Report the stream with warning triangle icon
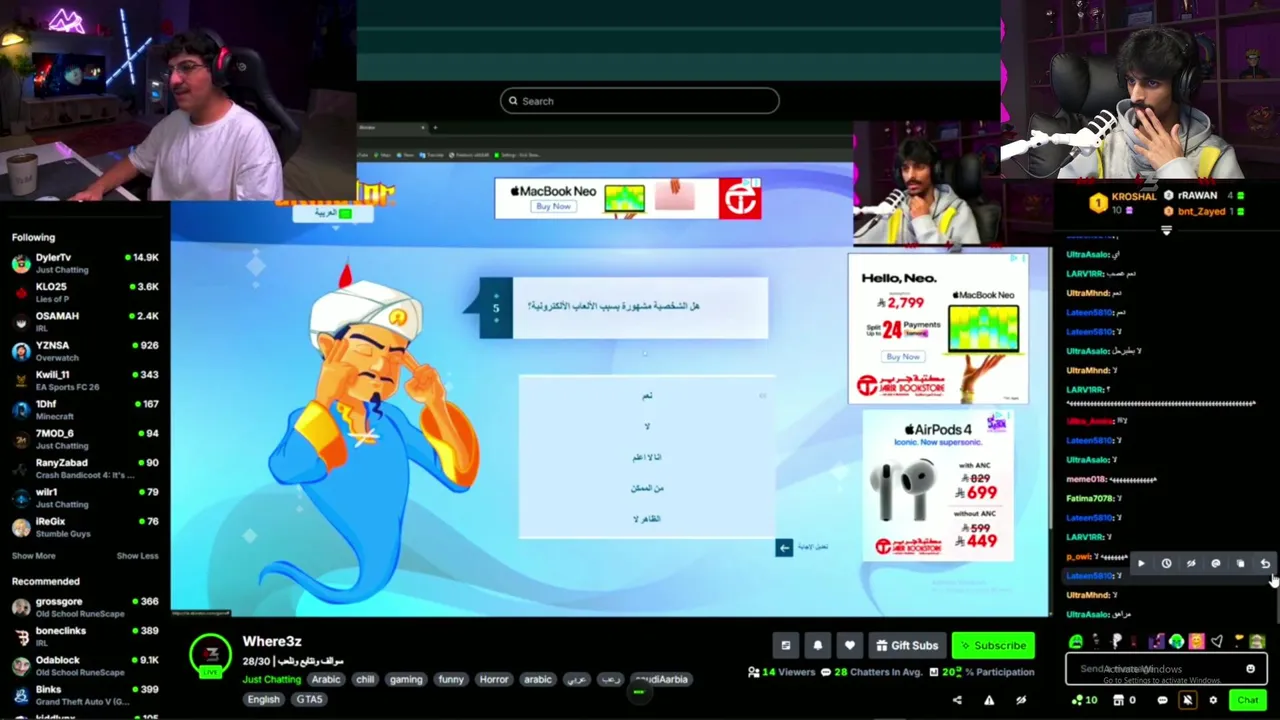 [x=989, y=700]
